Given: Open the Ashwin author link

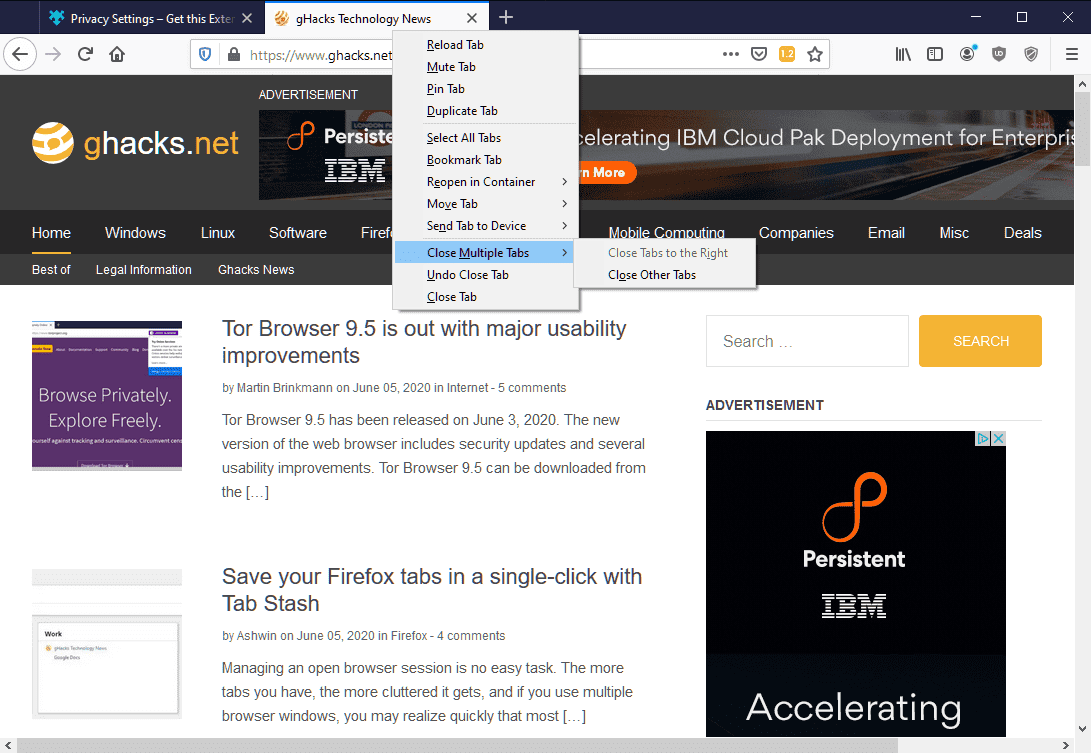Looking at the screenshot, I should click(x=257, y=635).
